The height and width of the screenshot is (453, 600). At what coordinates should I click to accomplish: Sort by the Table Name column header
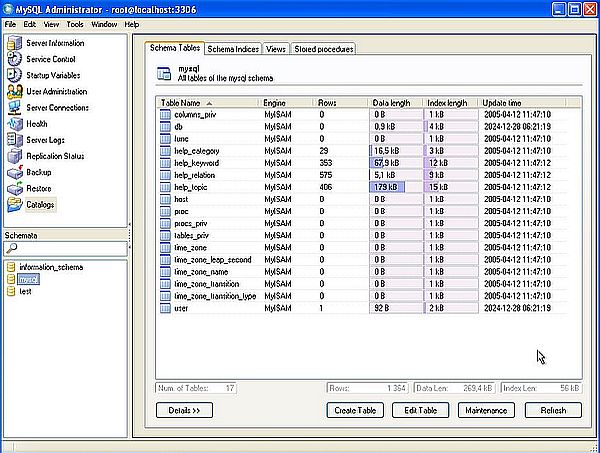pyautogui.click(x=208, y=103)
